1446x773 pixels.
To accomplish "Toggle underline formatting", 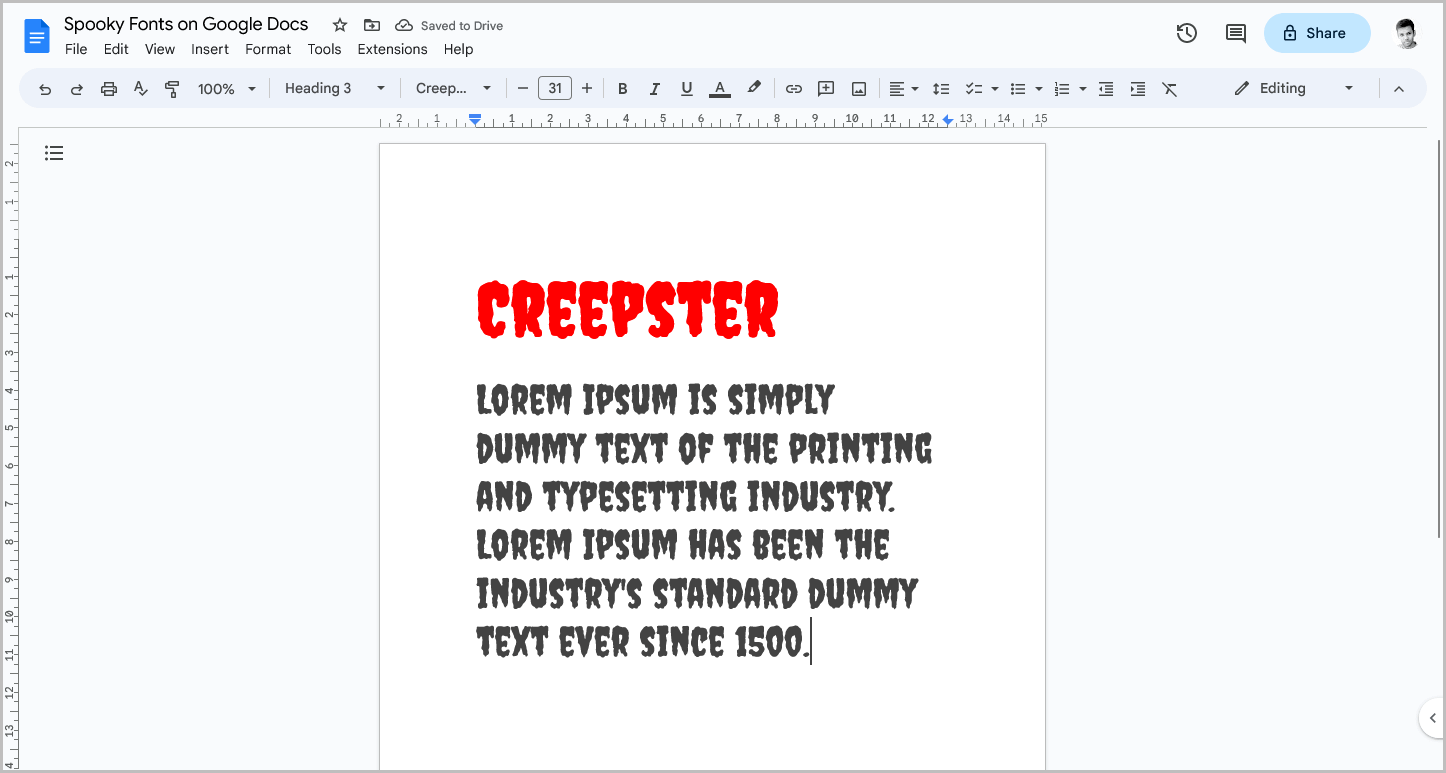I will coord(686,88).
